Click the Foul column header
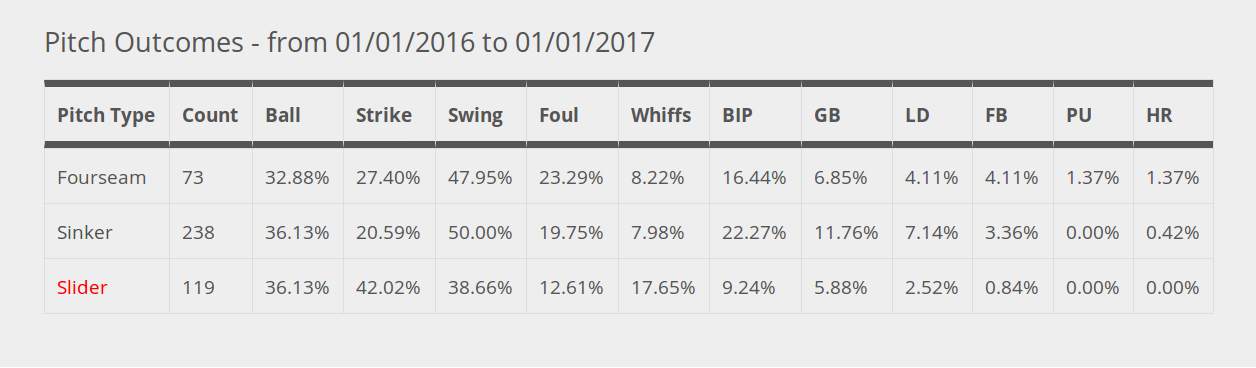1256x368 pixels. (x=559, y=115)
